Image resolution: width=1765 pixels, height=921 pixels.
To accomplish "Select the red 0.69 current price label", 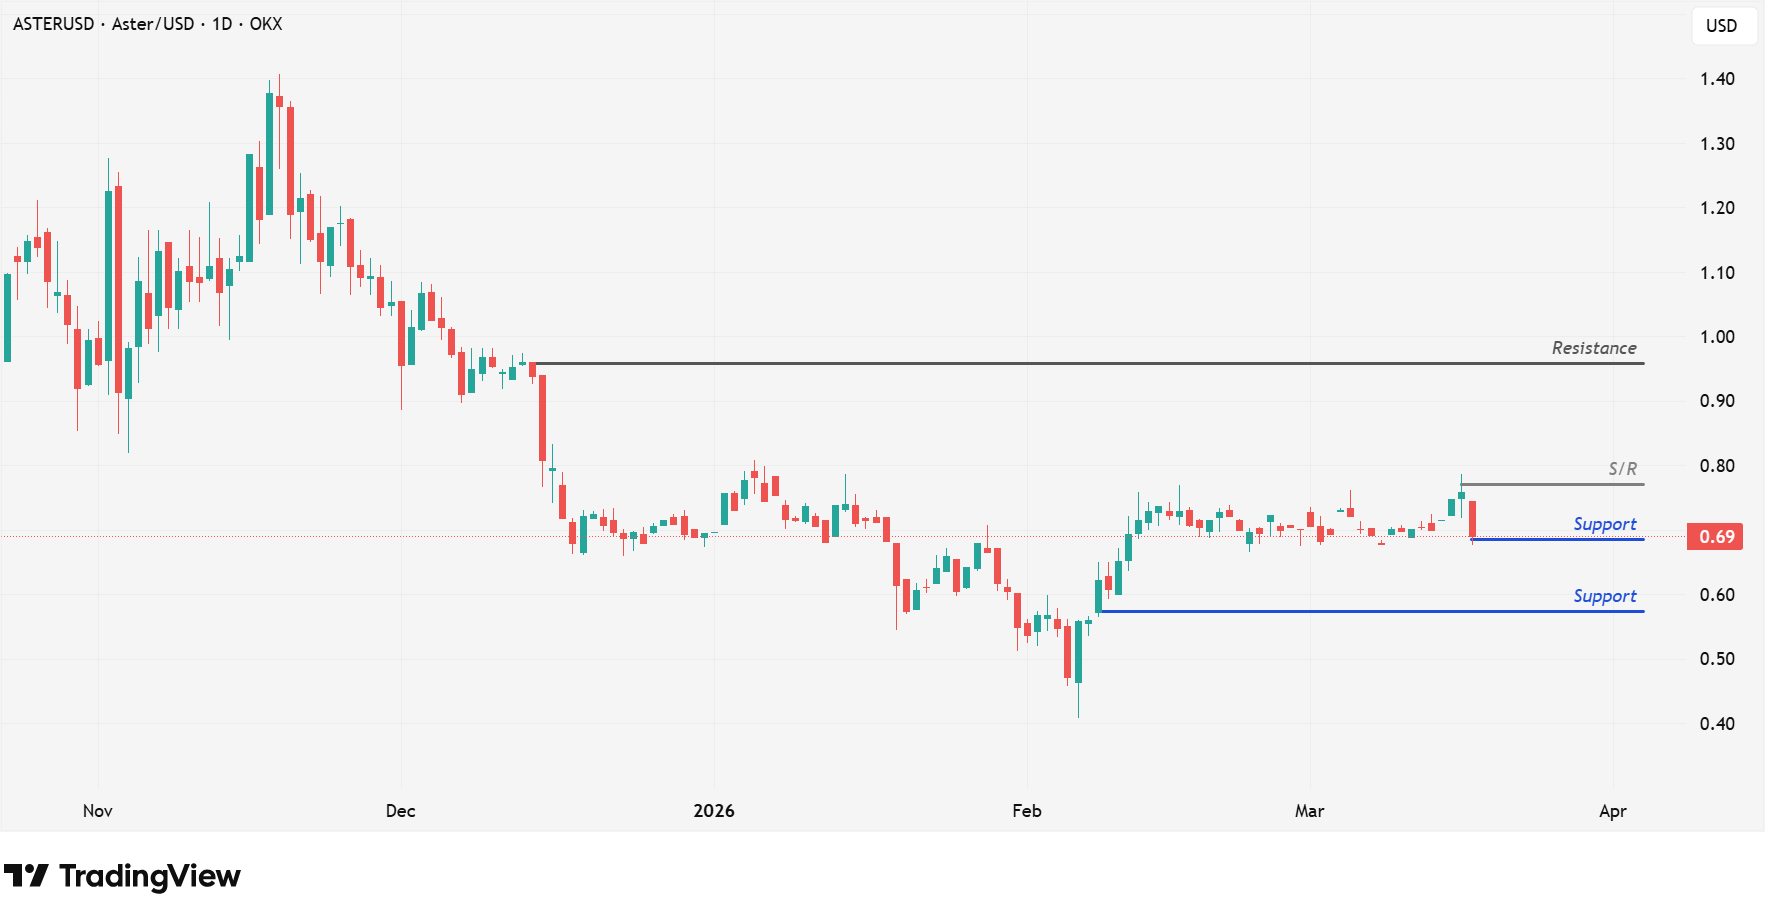I will [x=1716, y=537].
